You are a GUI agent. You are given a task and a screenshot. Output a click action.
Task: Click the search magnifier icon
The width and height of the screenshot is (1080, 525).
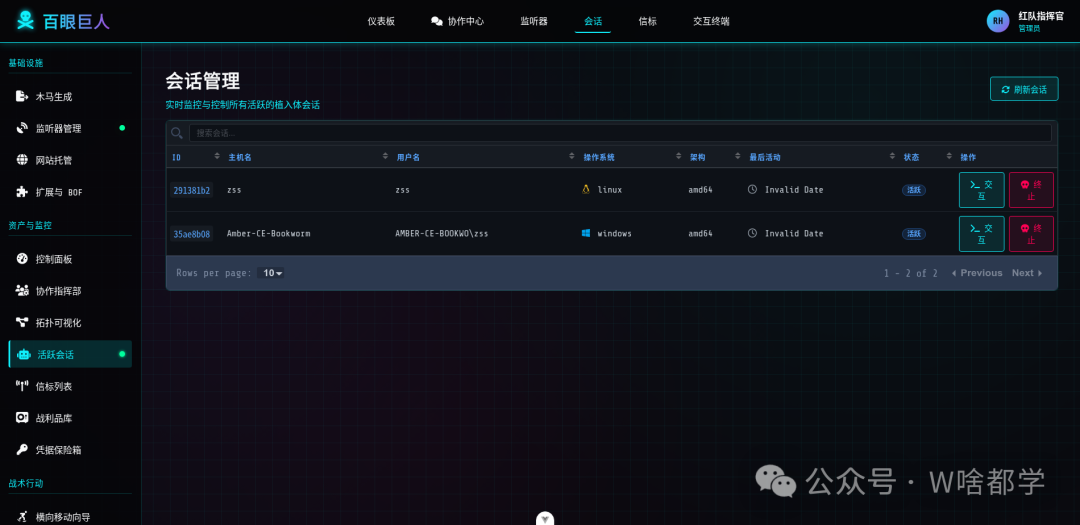click(x=177, y=133)
